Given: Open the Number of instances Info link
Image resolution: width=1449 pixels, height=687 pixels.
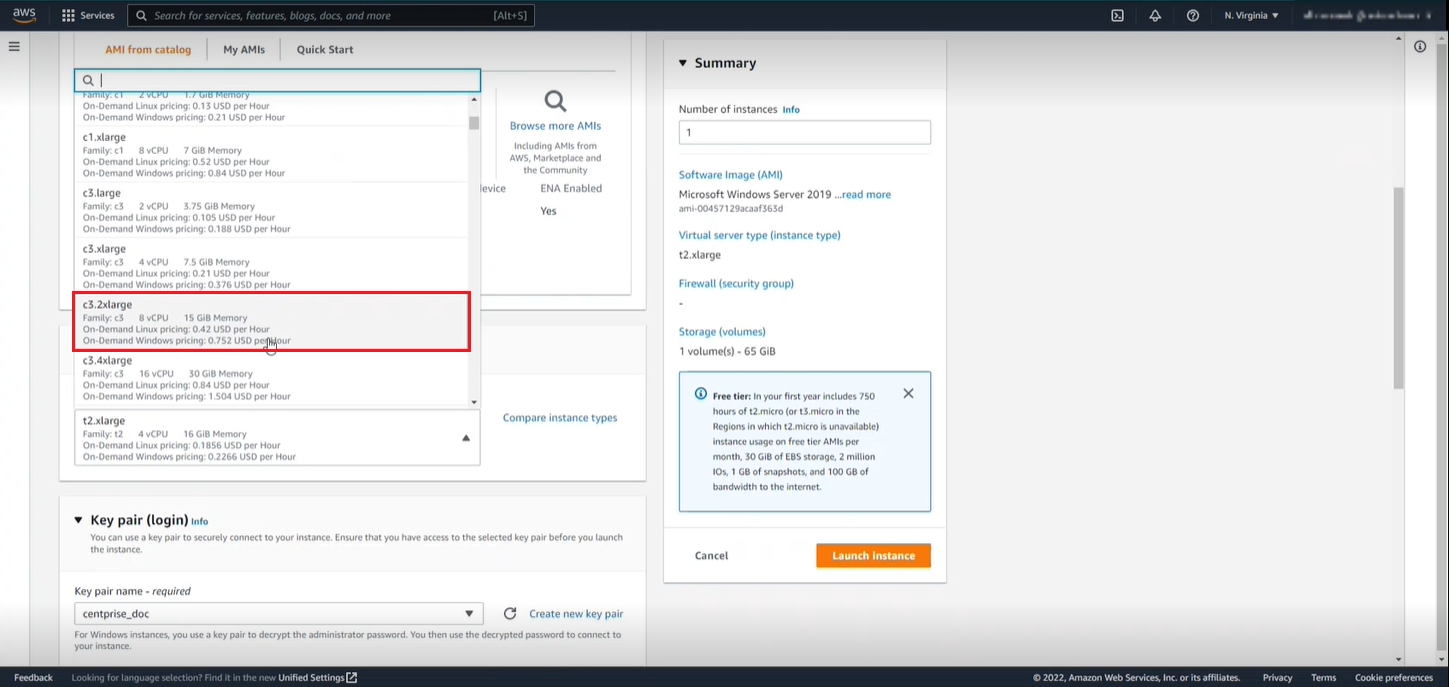Looking at the screenshot, I should pyautogui.click(x=791, y=110).
